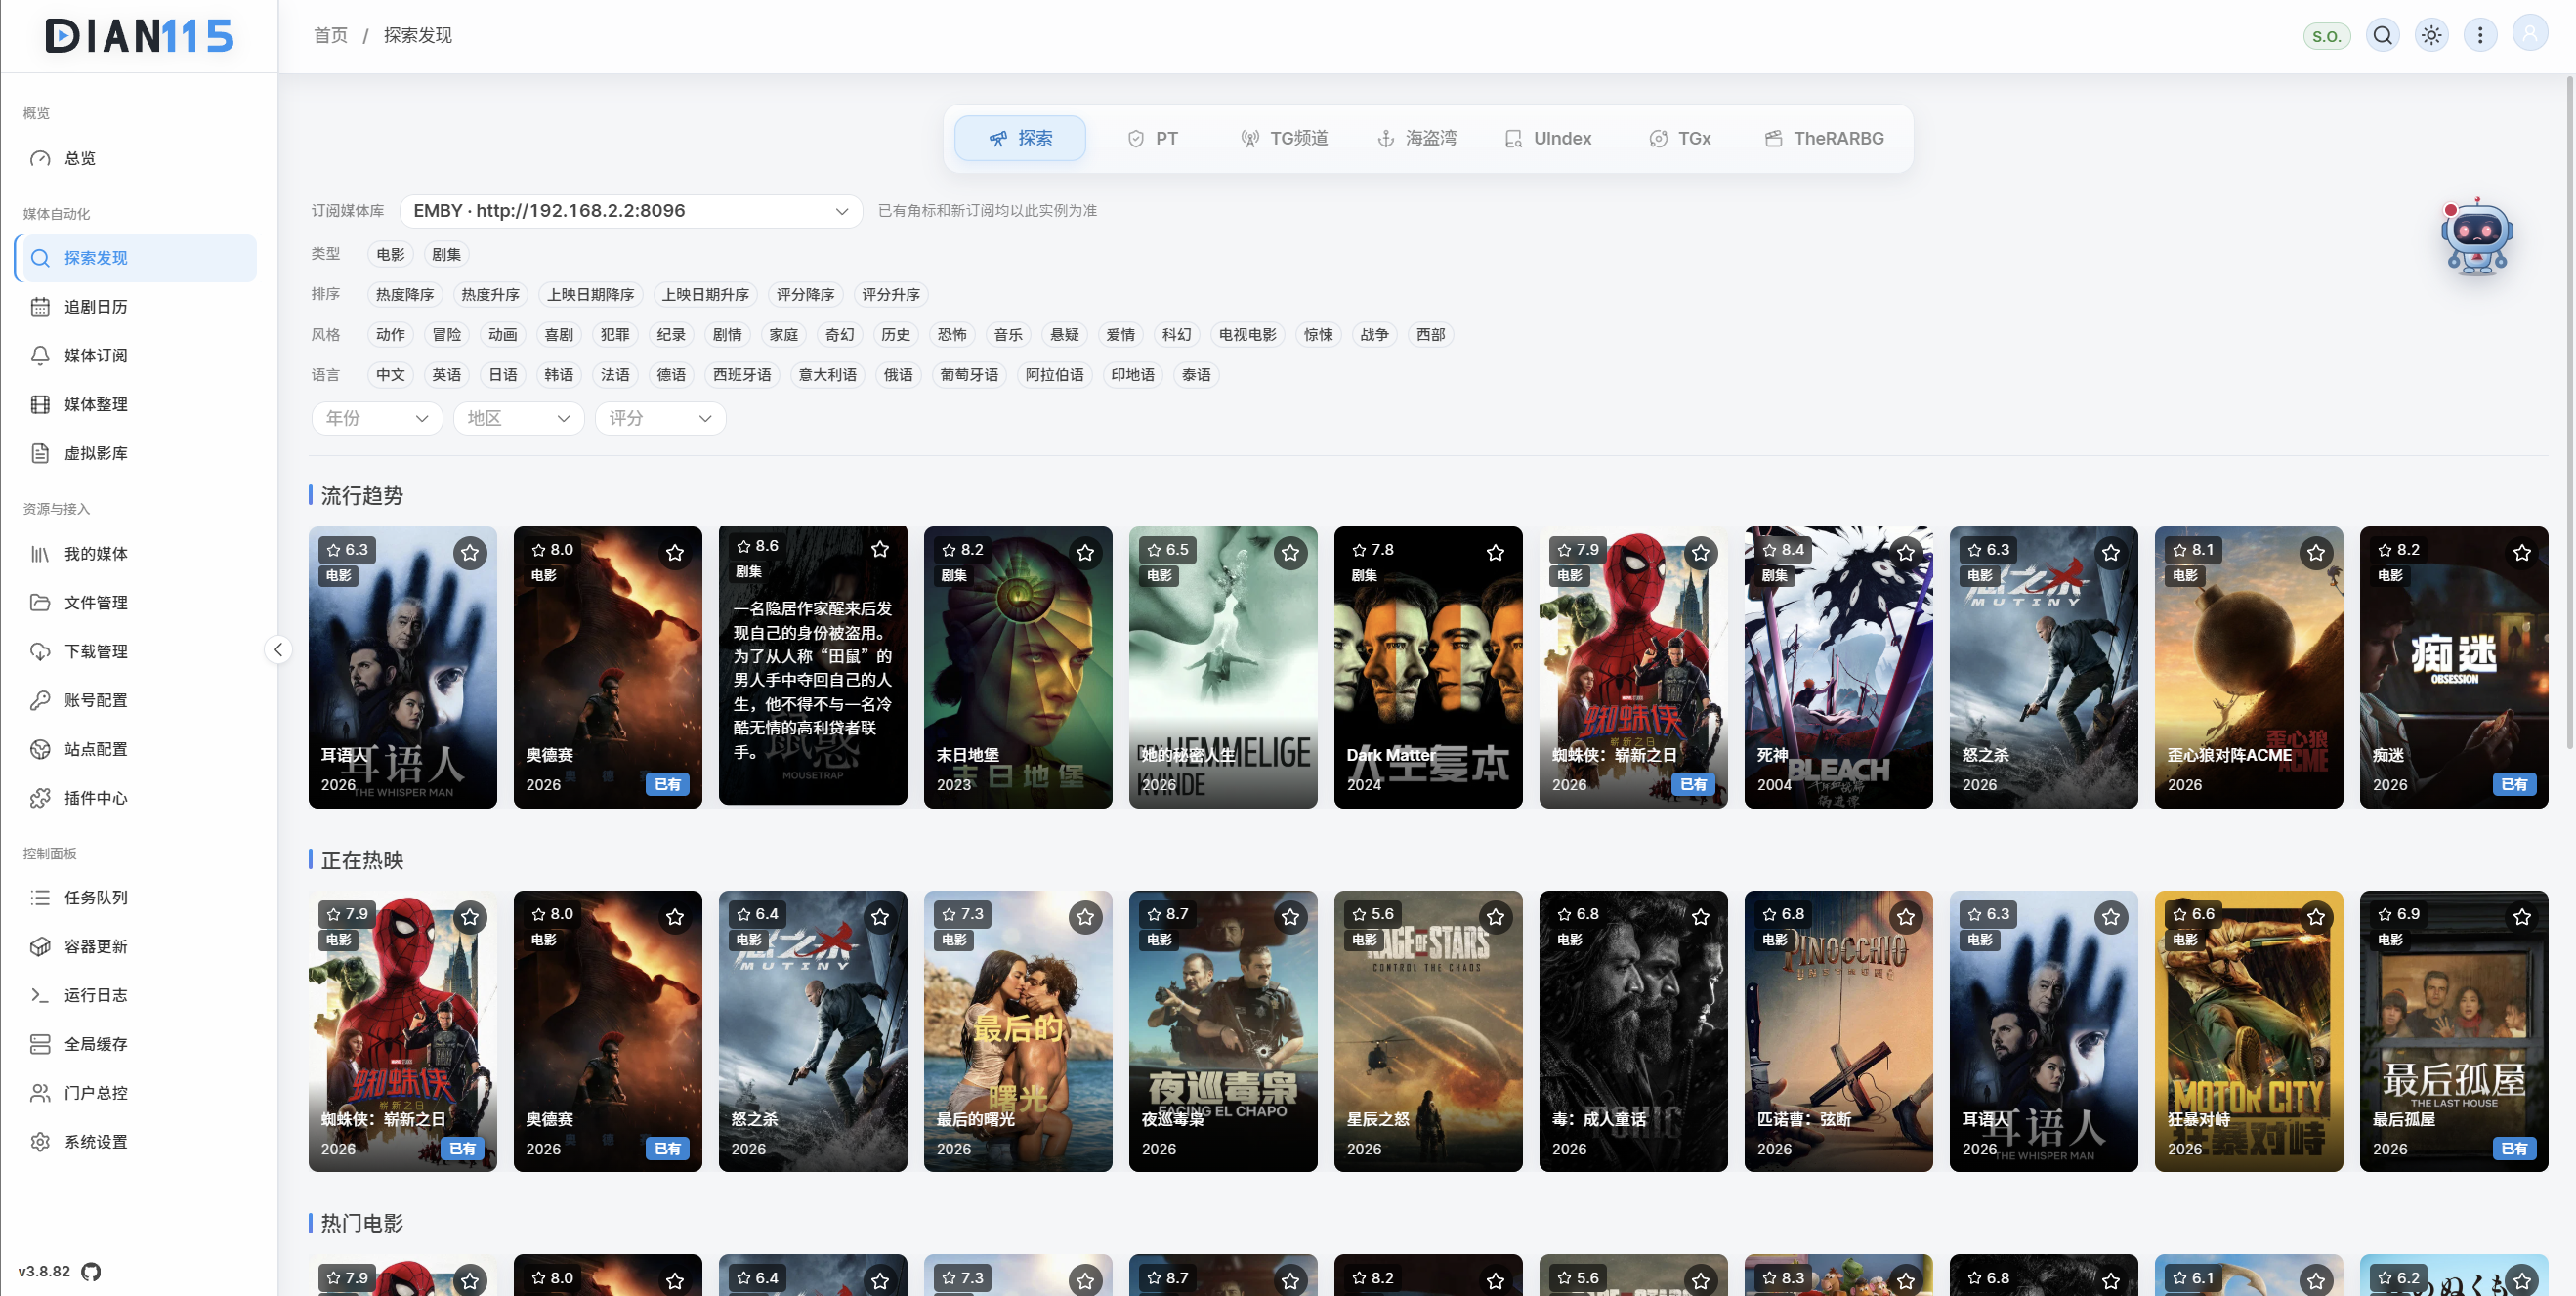
Task: Filter by 剧集 type
Action: point(447,255)
